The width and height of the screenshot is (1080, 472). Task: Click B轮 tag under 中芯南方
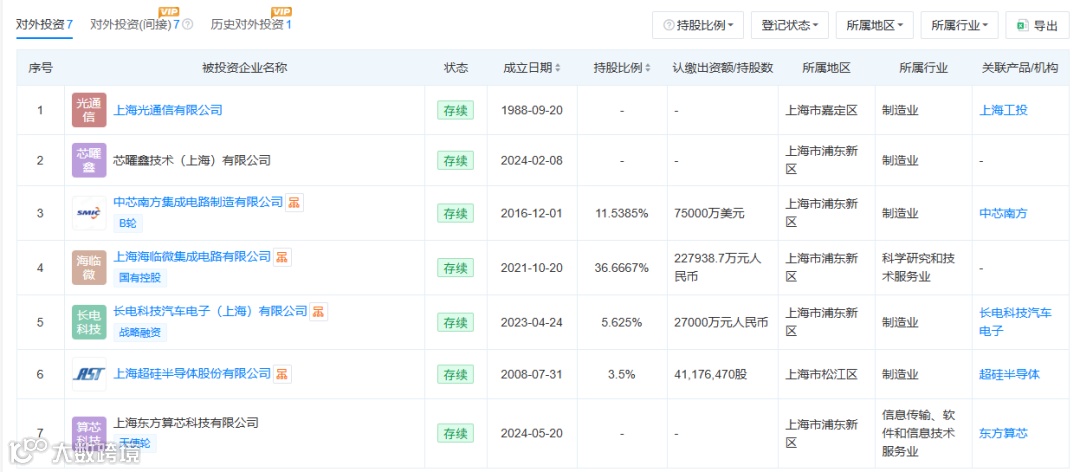click(128, 223)
